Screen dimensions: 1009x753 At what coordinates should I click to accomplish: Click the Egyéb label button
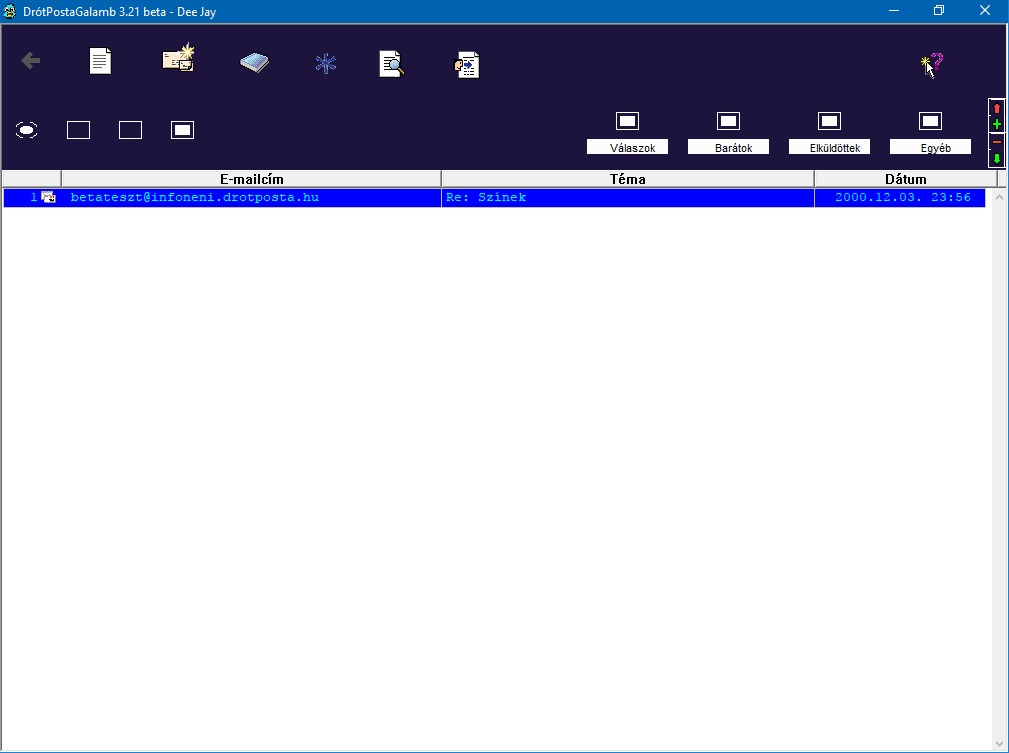[930, 148]
